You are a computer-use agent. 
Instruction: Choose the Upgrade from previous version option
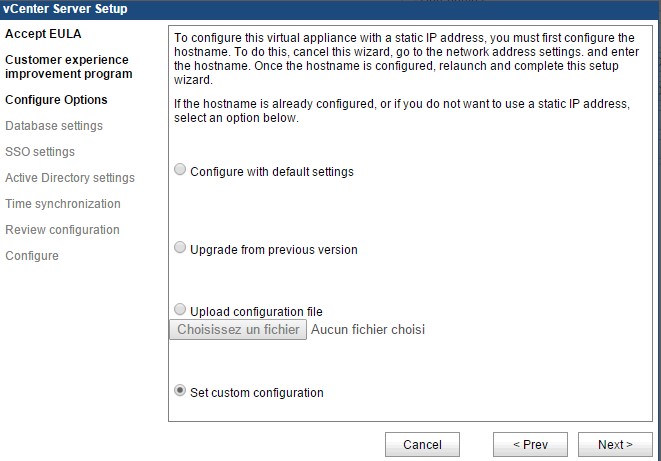pos(180,248)
